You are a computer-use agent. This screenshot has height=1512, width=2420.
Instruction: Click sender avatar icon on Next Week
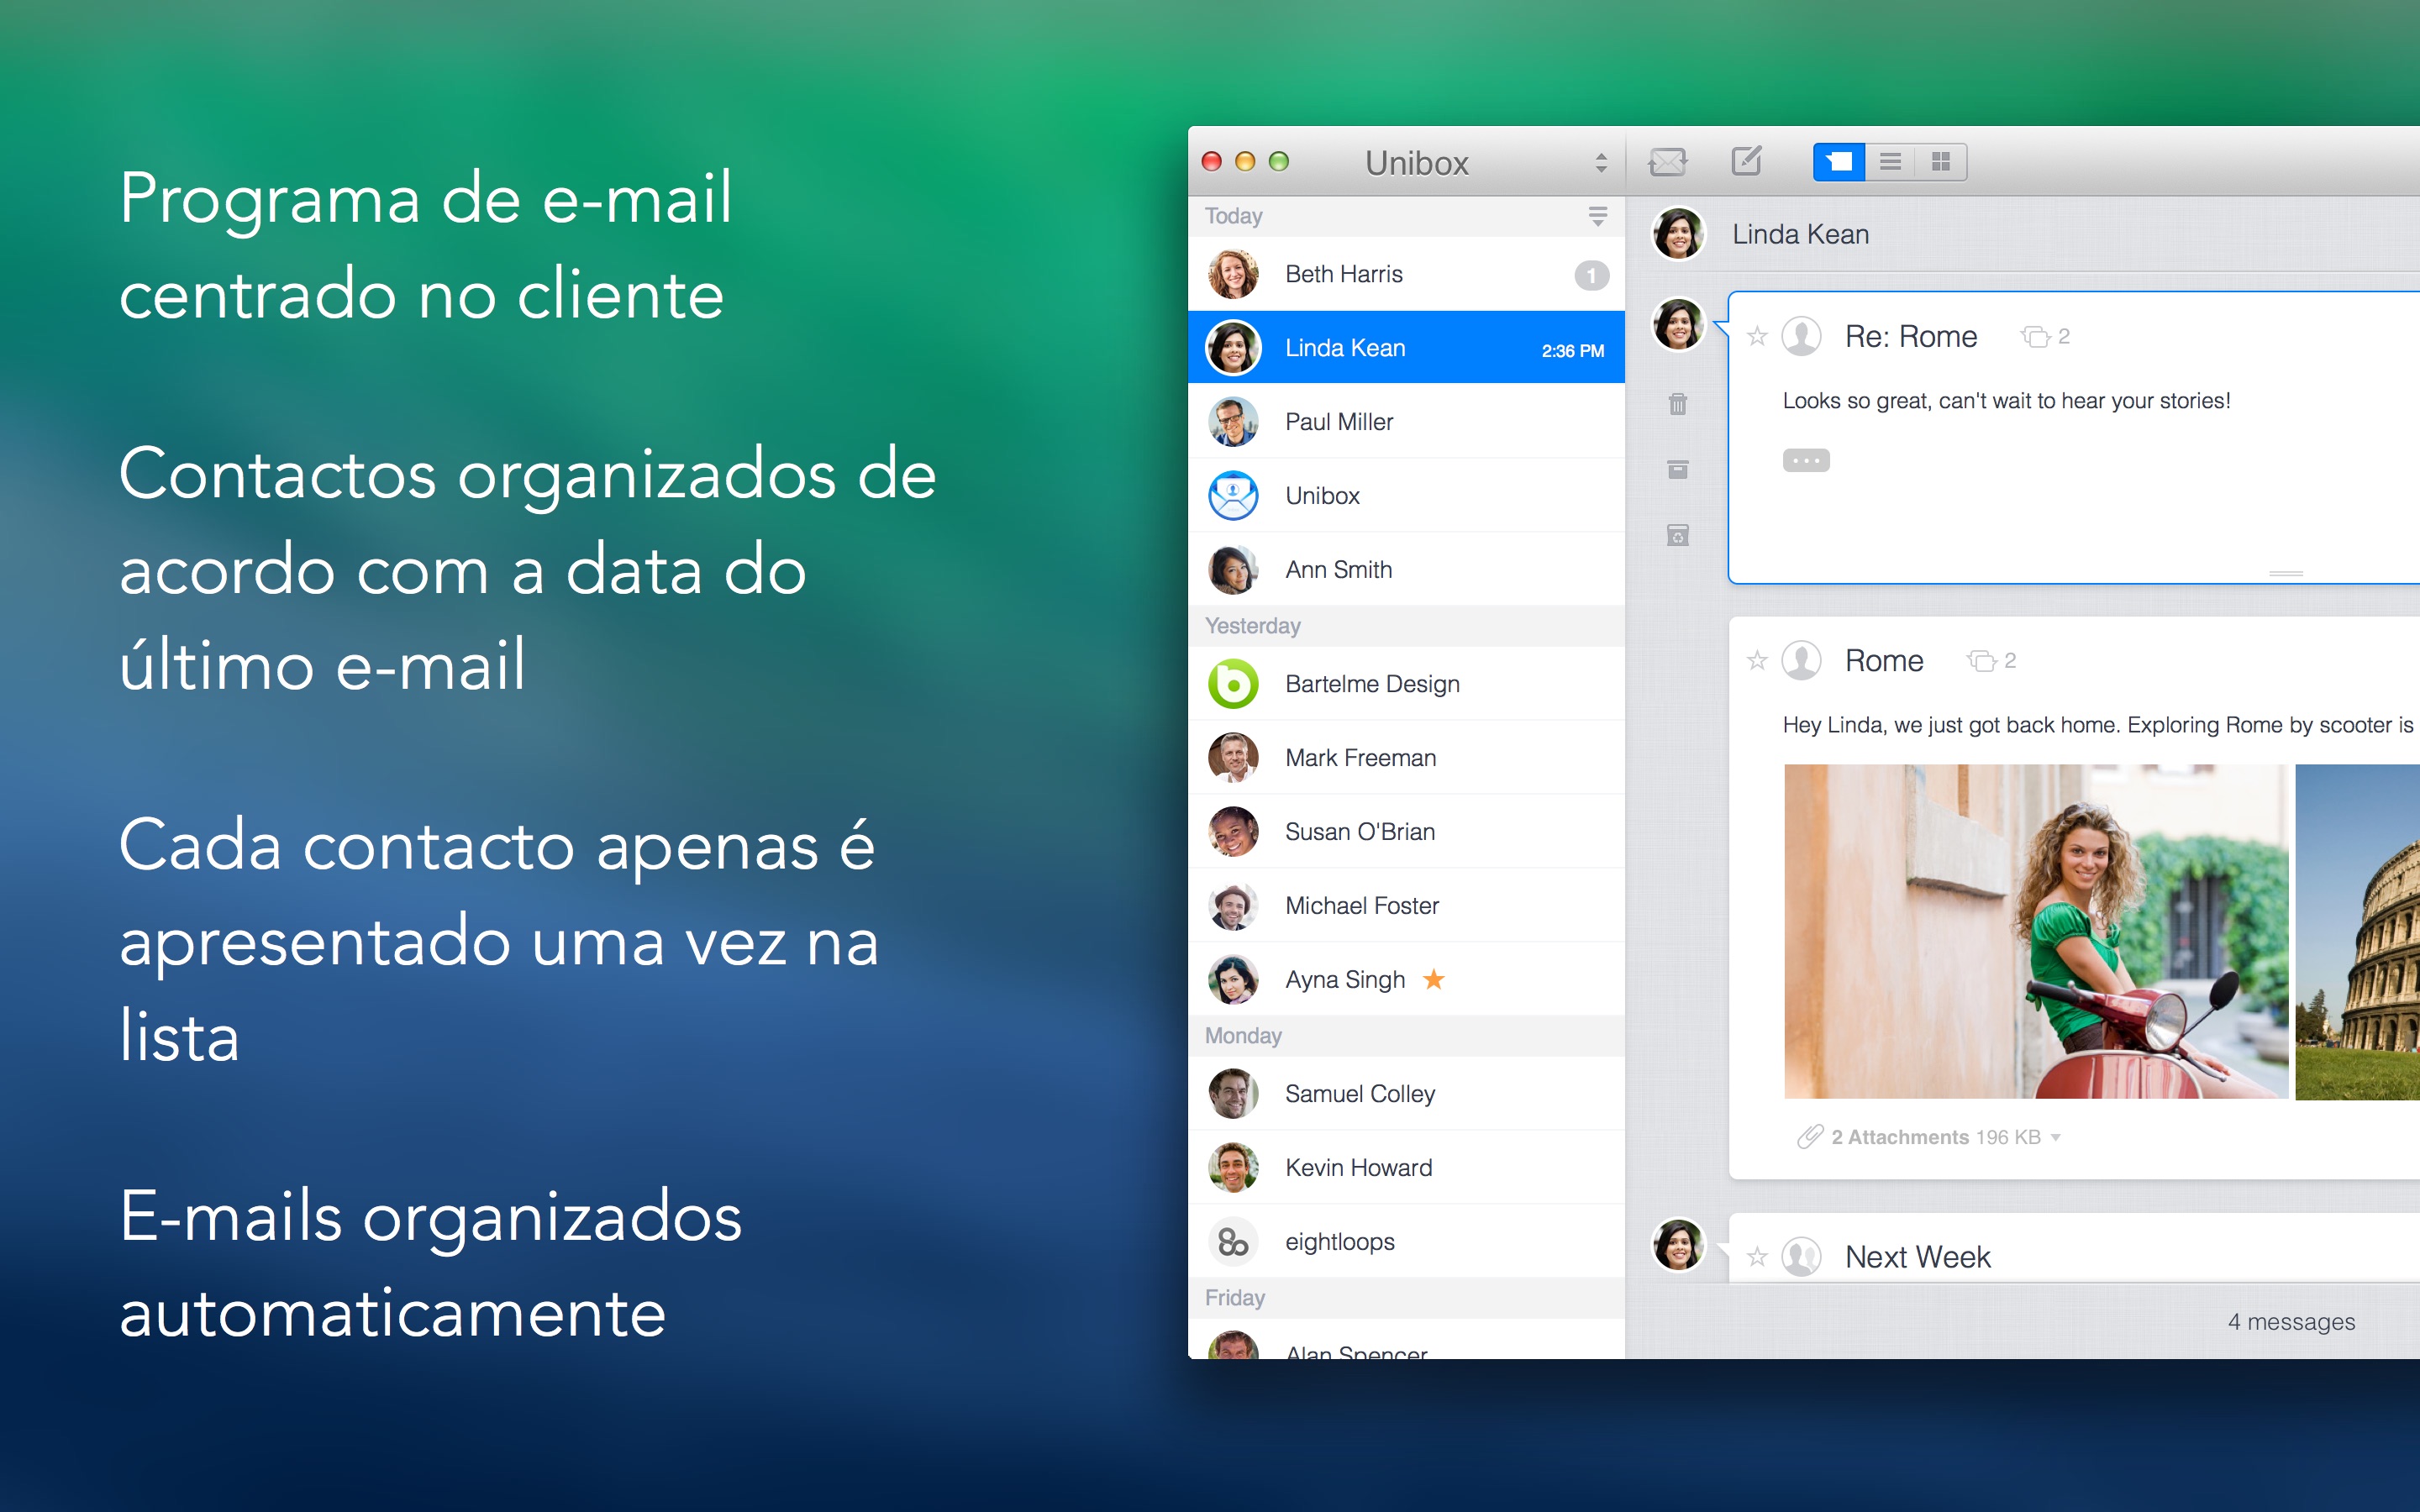(1802, 1257)
